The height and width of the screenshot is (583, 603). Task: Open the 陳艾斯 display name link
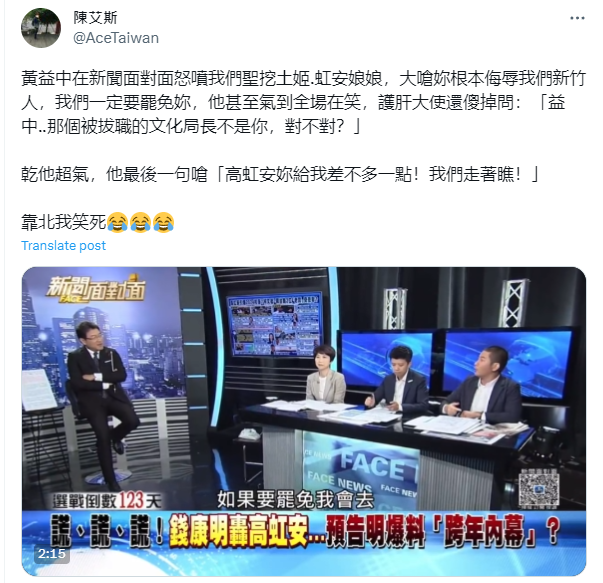pyautogui.click(x=95, y=18)
